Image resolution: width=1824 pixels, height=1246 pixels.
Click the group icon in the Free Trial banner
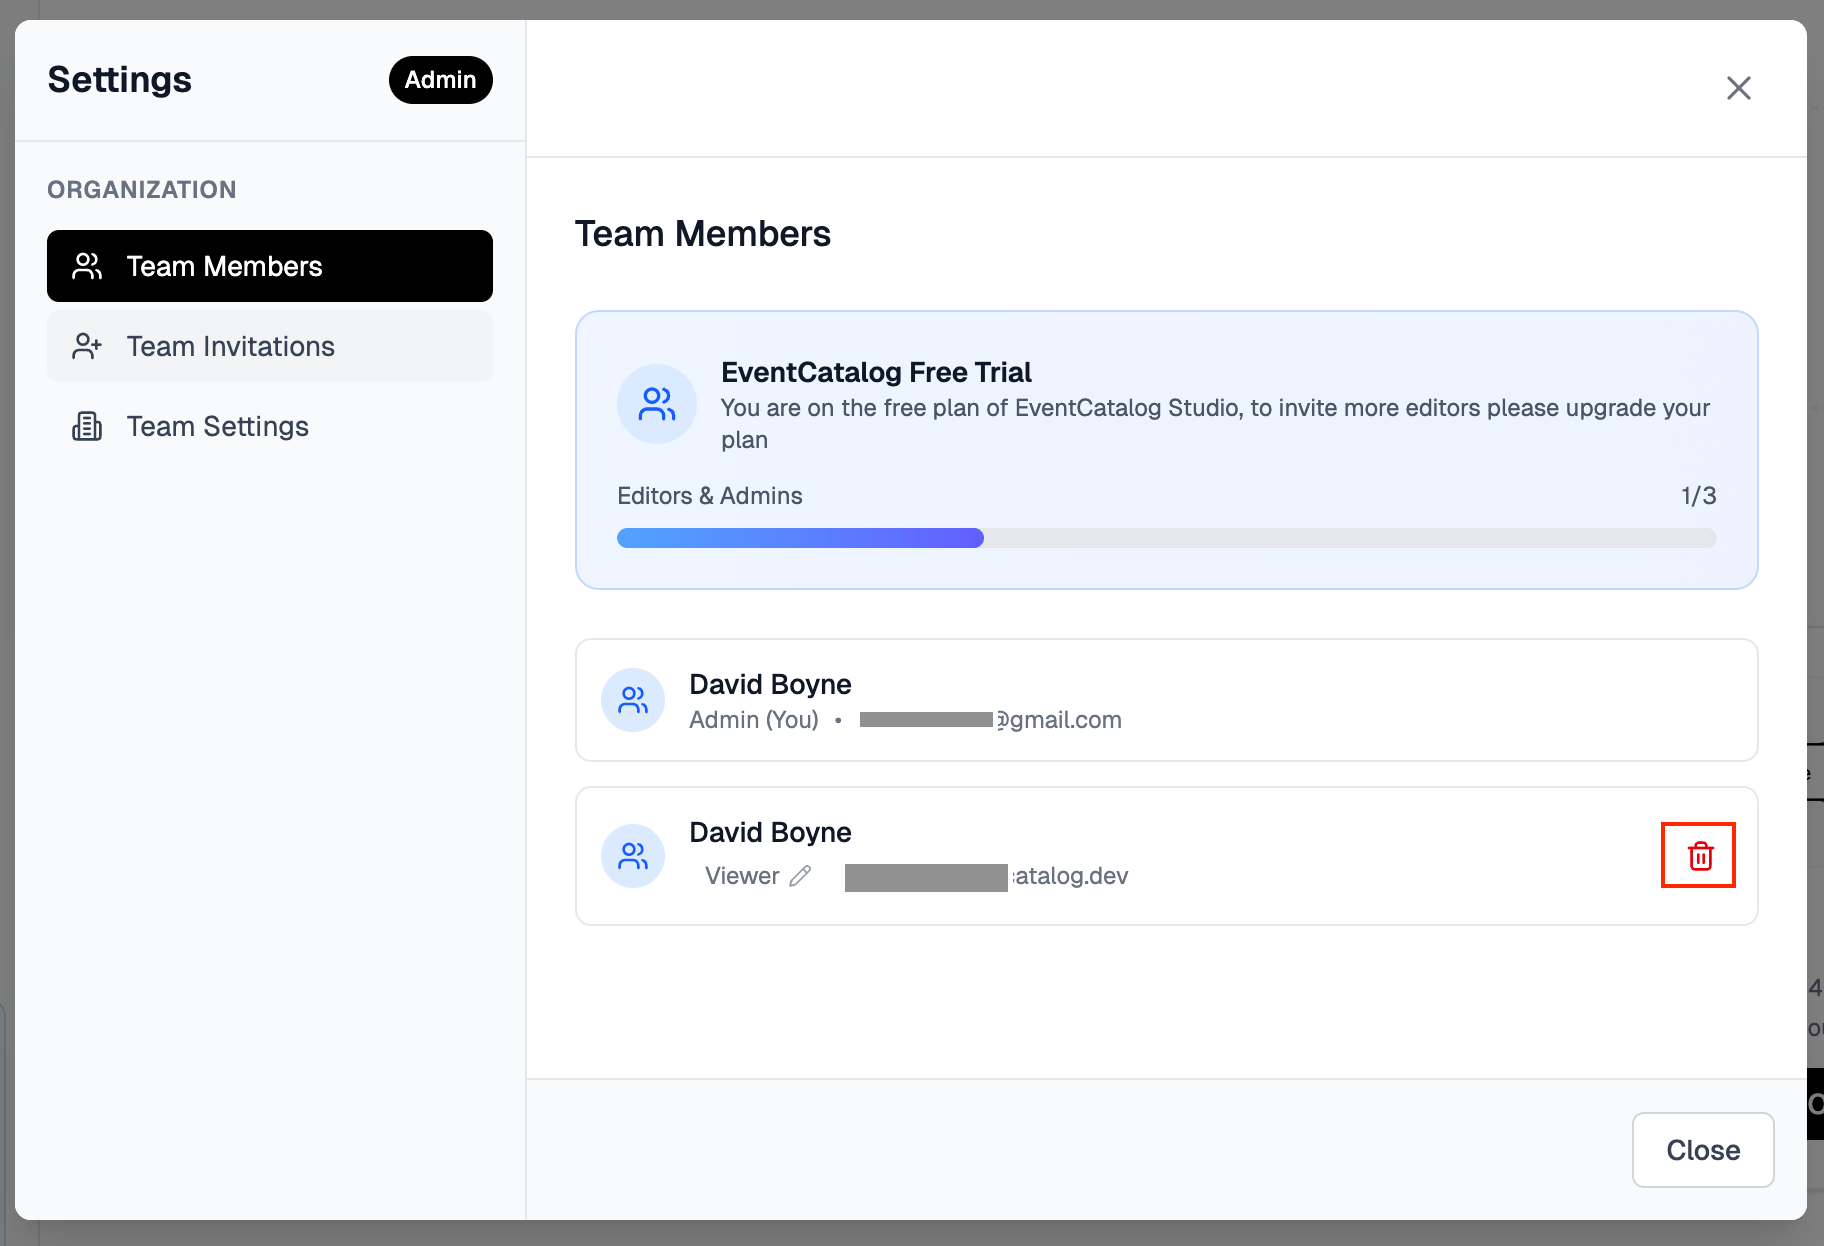(x=656, y=404)
